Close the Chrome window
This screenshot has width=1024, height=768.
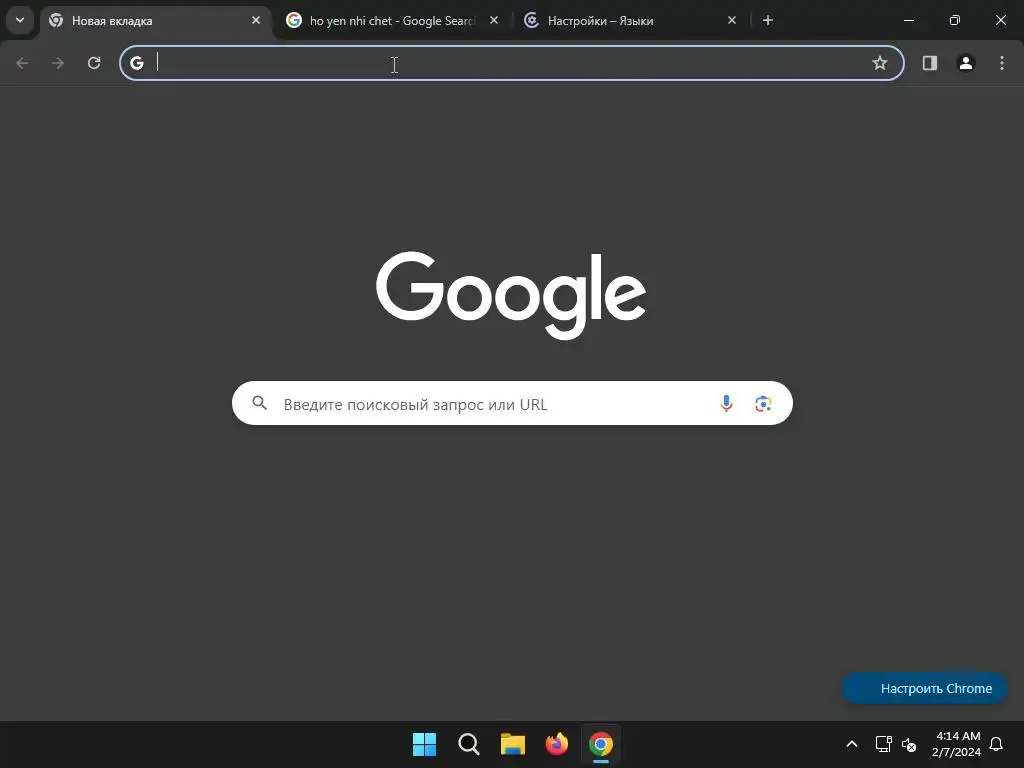(x=1000, y=20)
